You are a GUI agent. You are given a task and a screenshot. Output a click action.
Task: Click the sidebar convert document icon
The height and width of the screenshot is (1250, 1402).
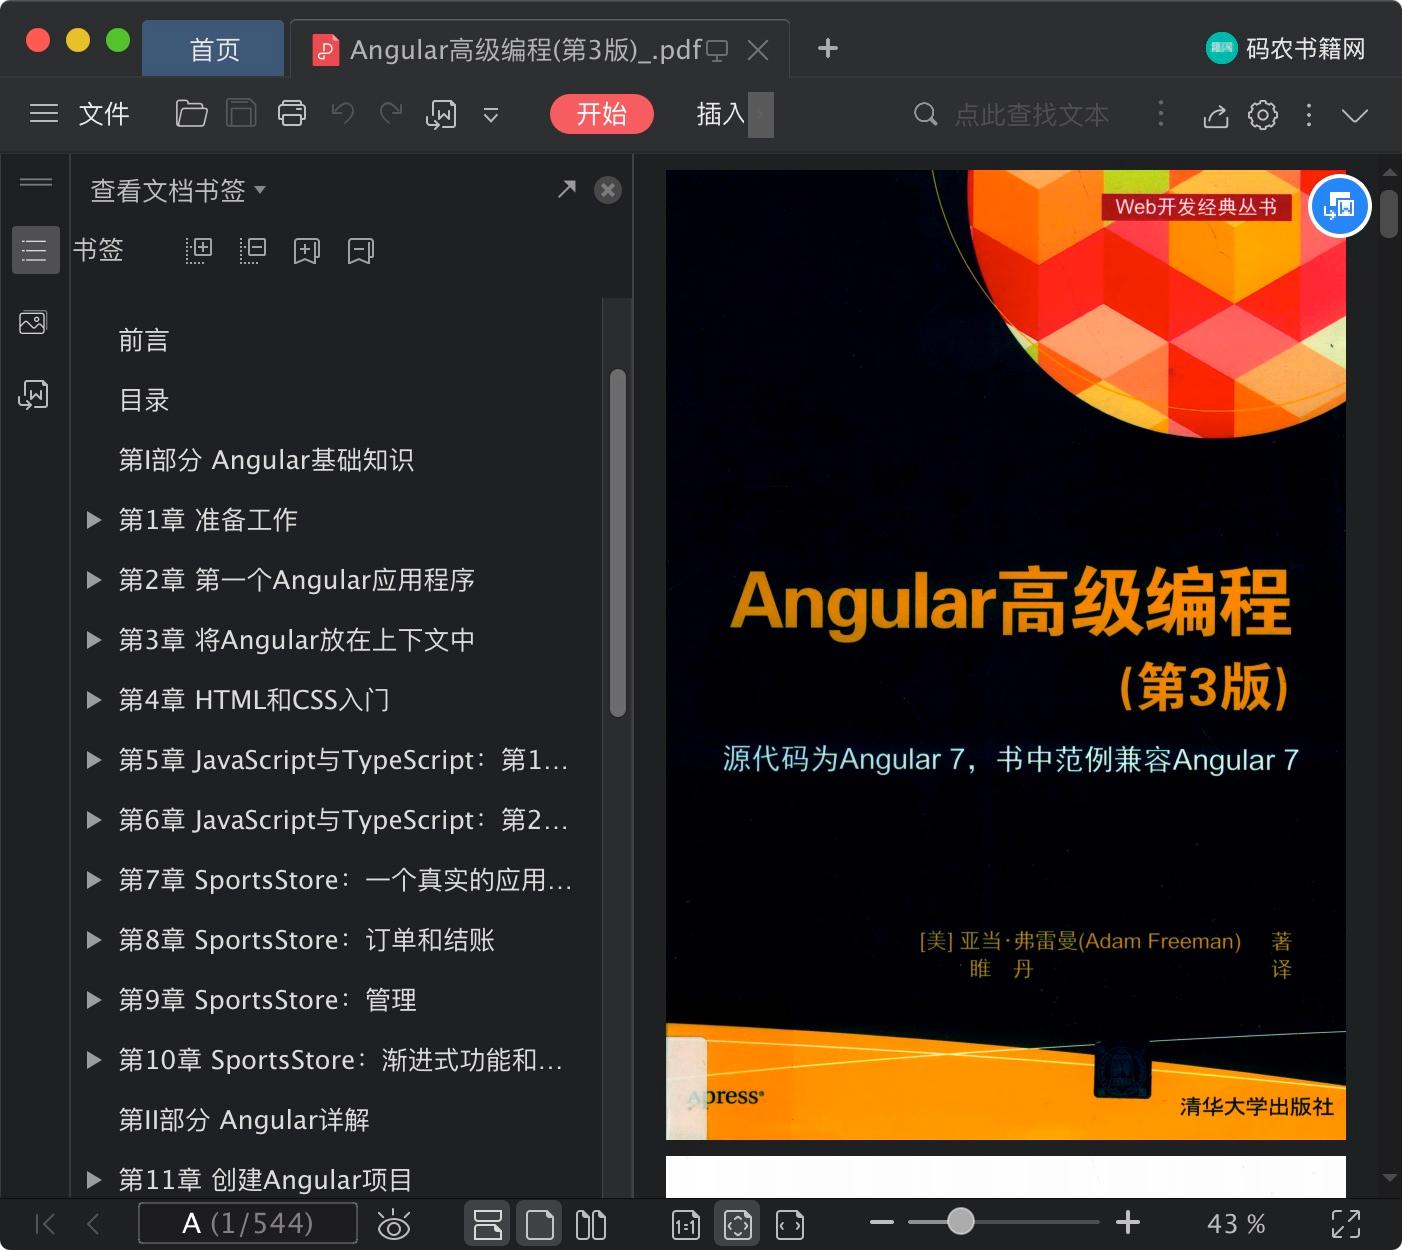point(33,394)
